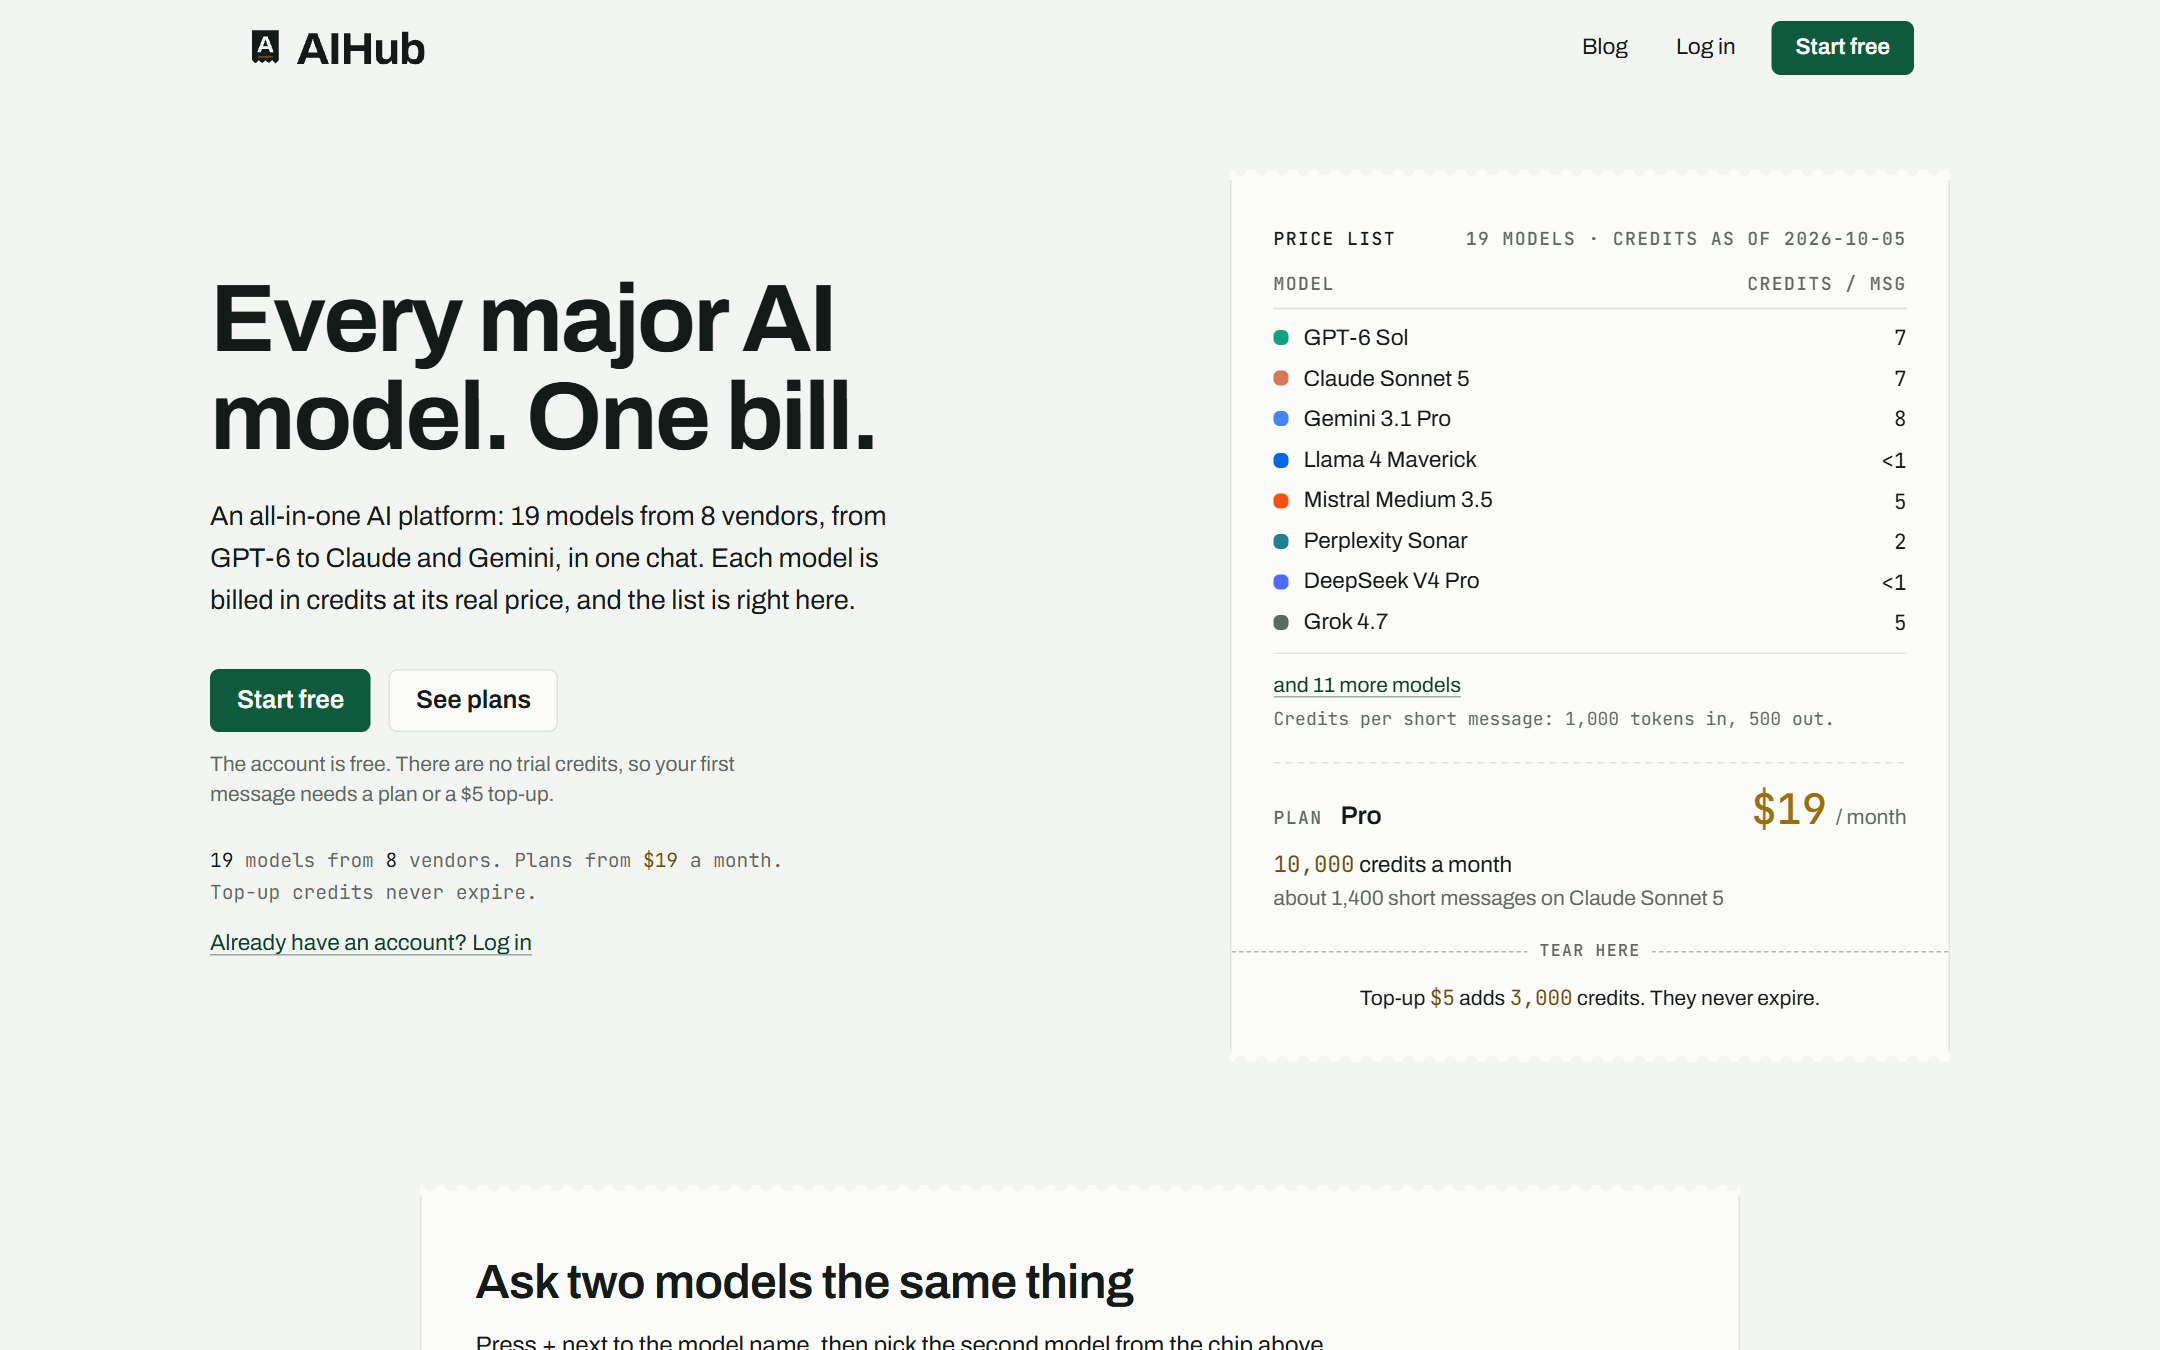Click the blue dot beside Gemini 3.1 Pro
This screenshot has height=1350, width=2160.
(1281, 419)
